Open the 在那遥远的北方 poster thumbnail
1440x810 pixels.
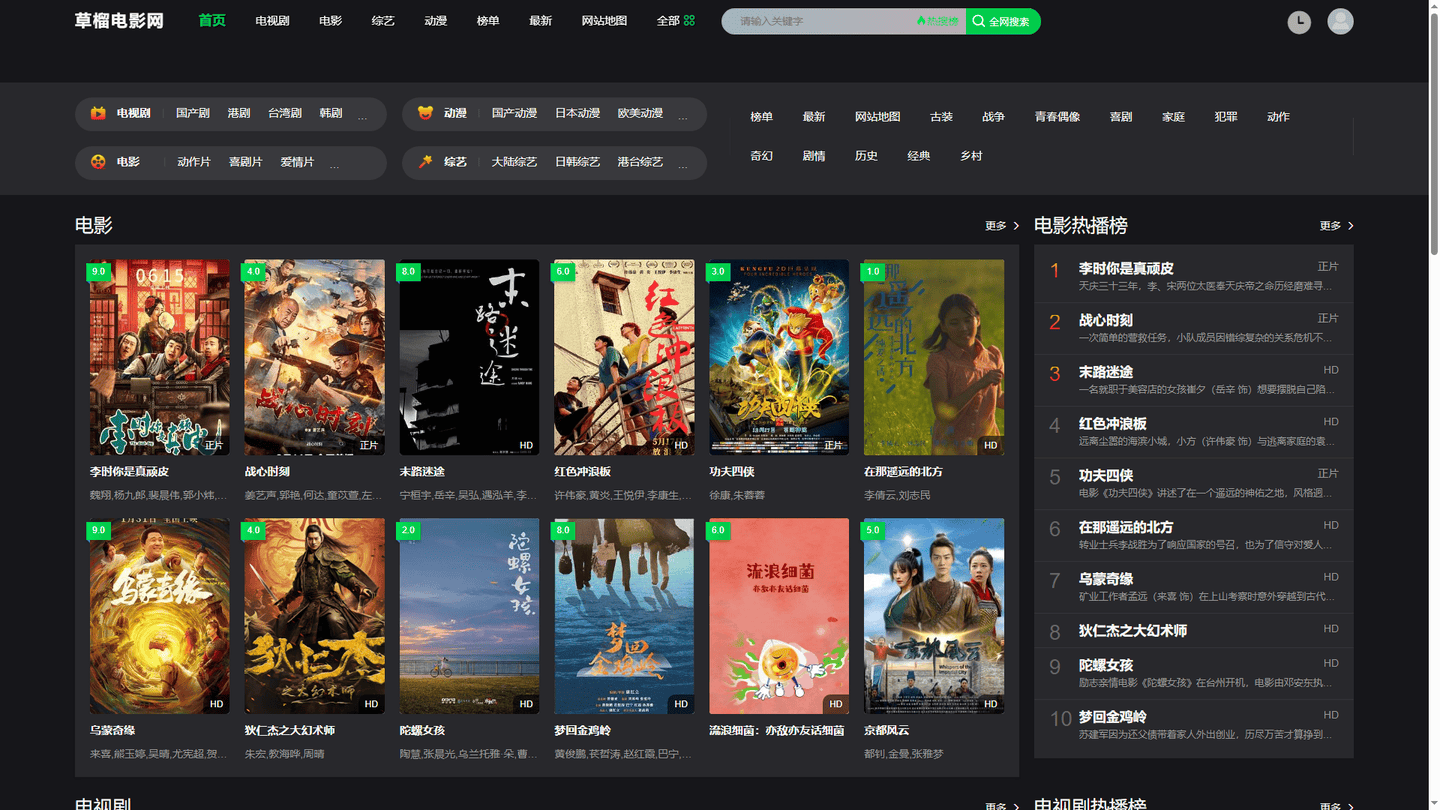(934, 358)
